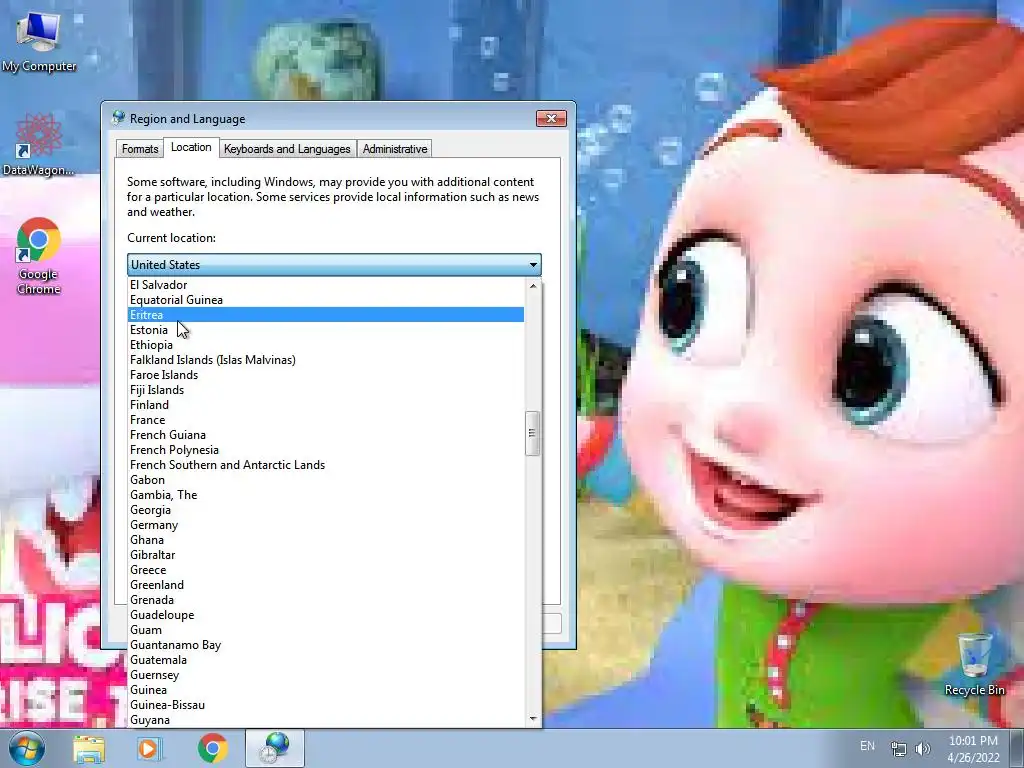Screen dimensions: 1024x768
Task: Select Gibraltar
Action: pyautogui.click(x=326, y=555)
